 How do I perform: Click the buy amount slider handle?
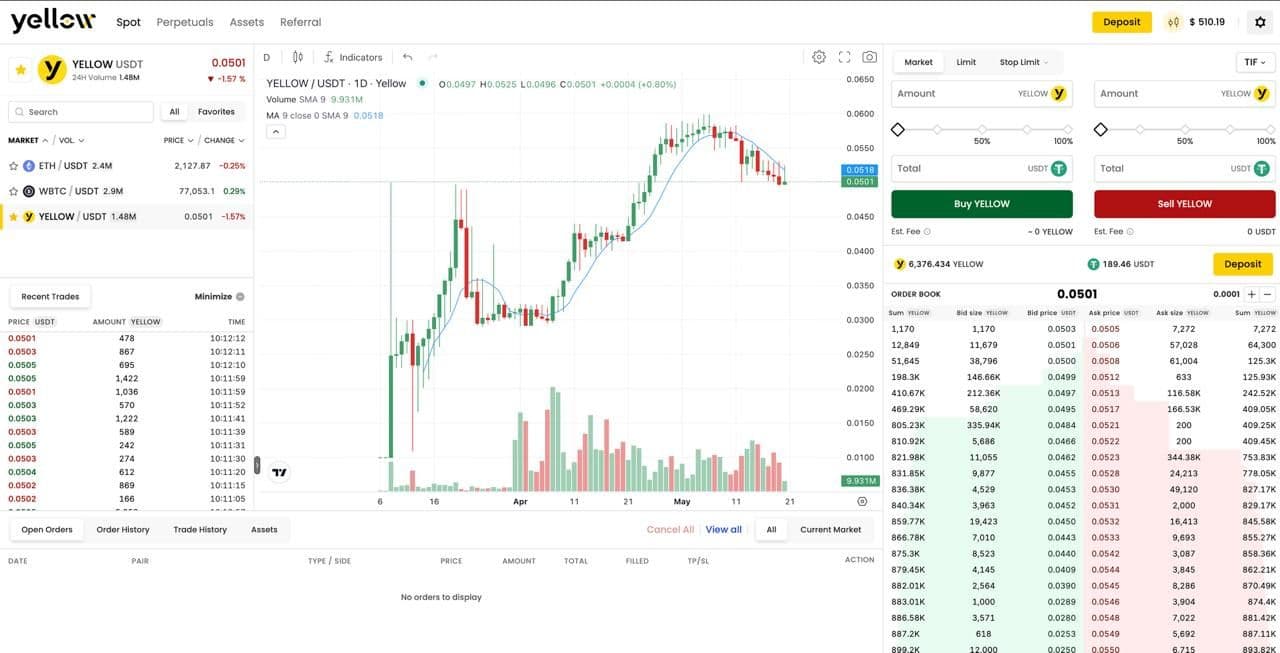[898, 130]
